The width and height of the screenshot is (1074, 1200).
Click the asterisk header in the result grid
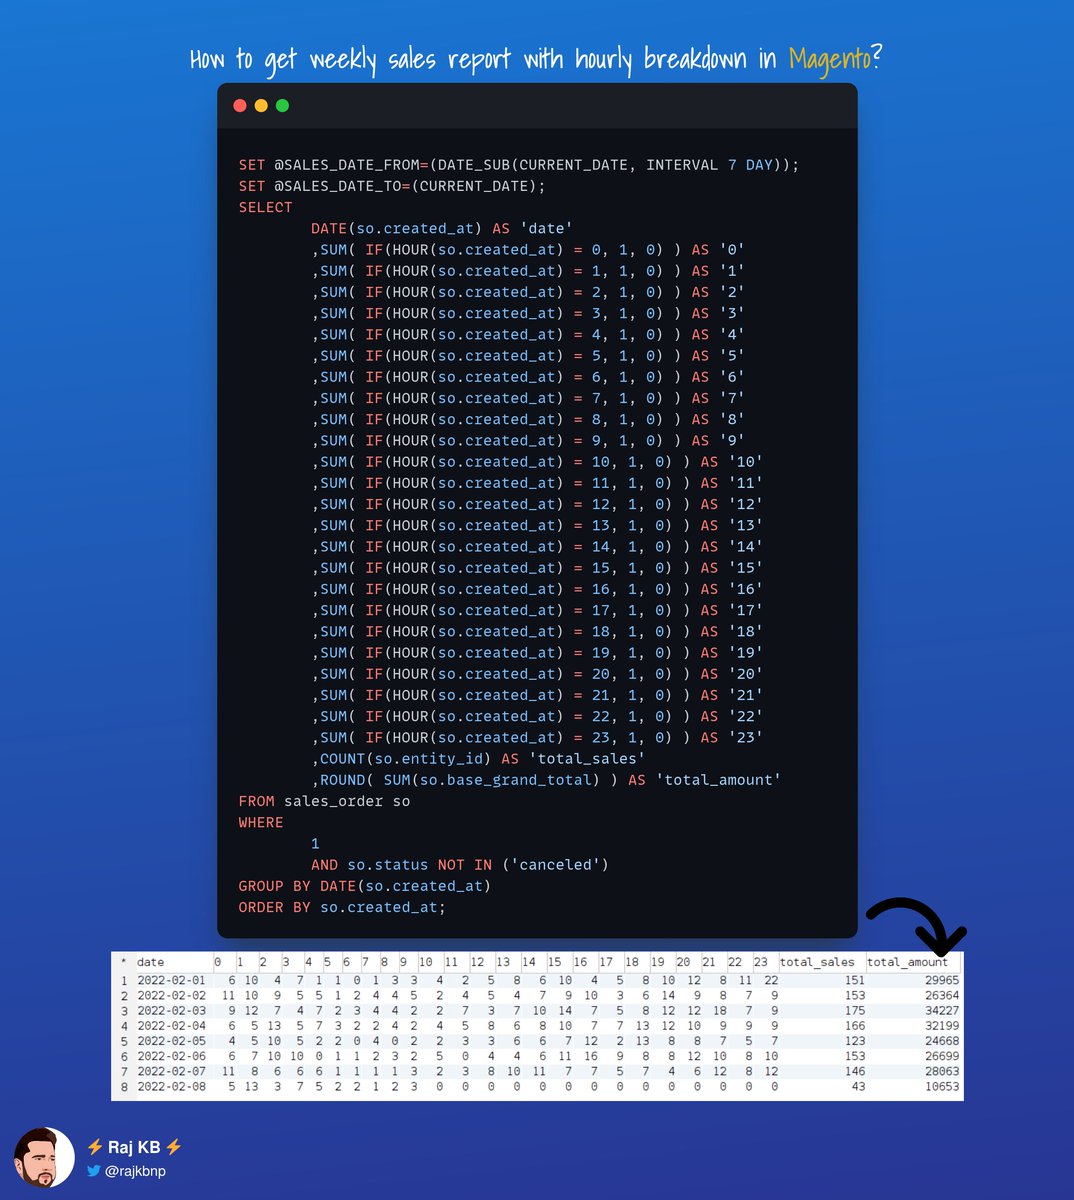125,962
